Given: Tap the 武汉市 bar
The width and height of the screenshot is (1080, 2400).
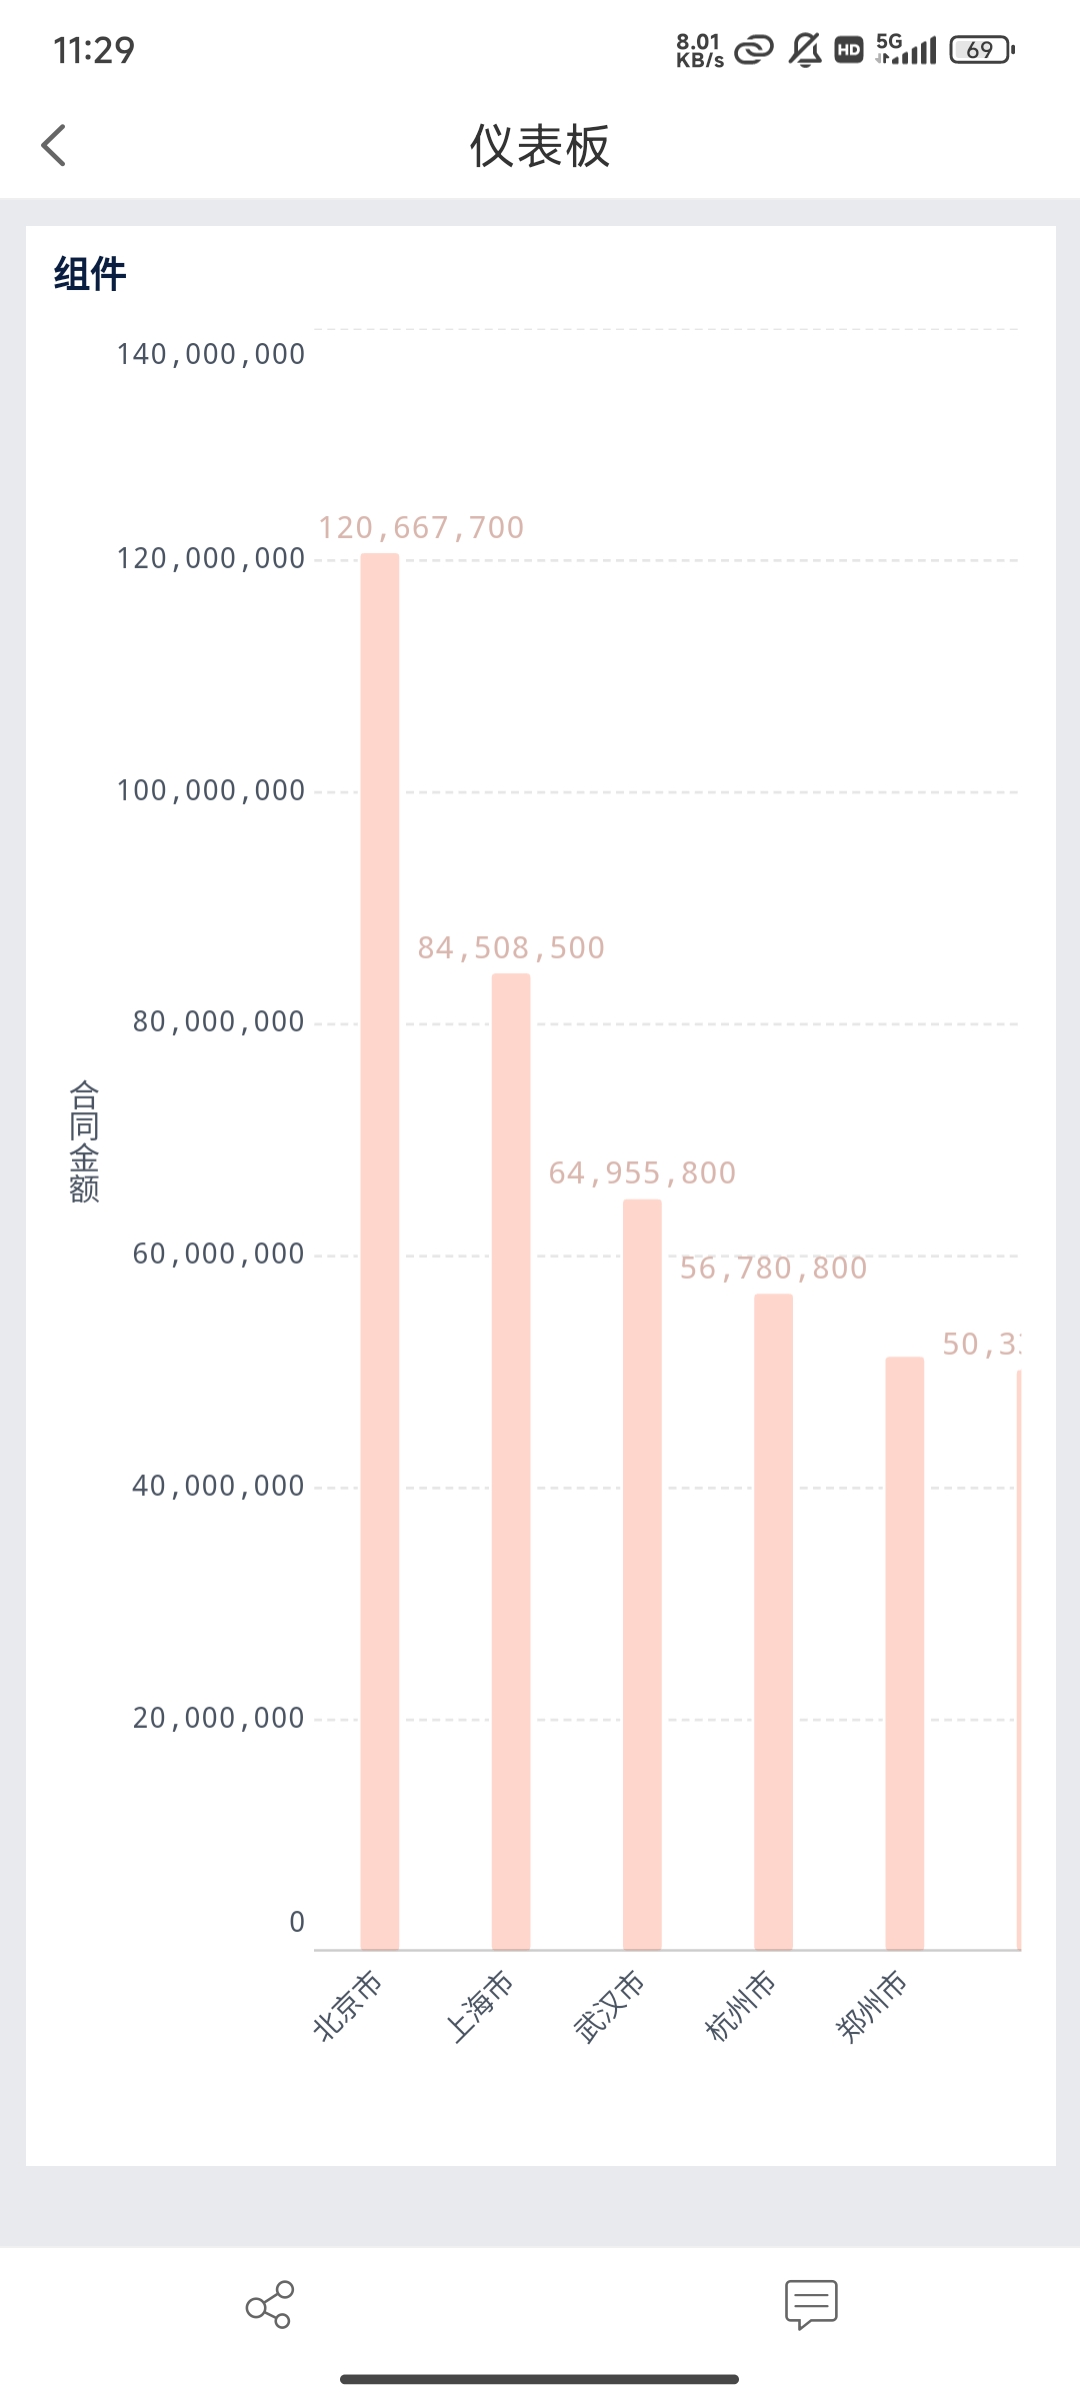Looking at the screenshot, I should (x=642, y=1573).
